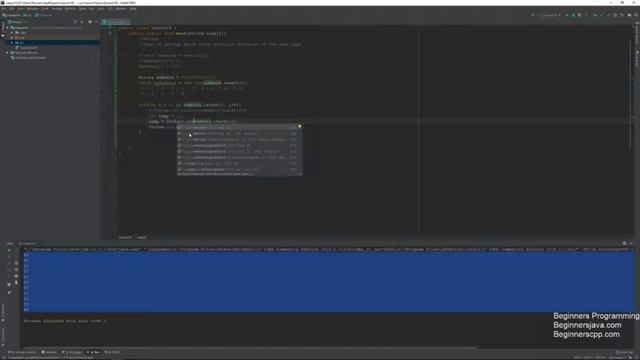Click the Build project hammer icon
The width and height of the screenshot is (640, 360).
click(x=532, y=15)
